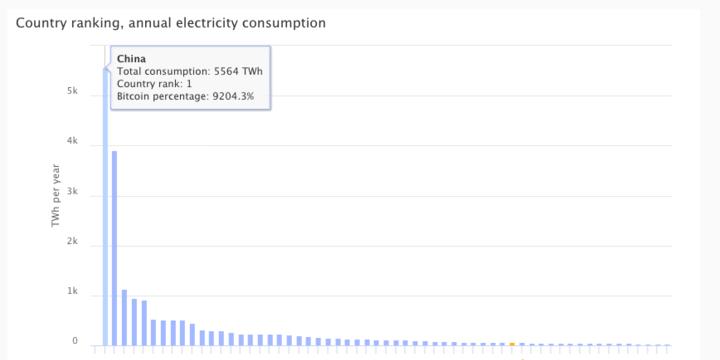Select the third-ranked bar just above 1k
Viewport: 720px width, 360px height.
(x=124, y=317)
